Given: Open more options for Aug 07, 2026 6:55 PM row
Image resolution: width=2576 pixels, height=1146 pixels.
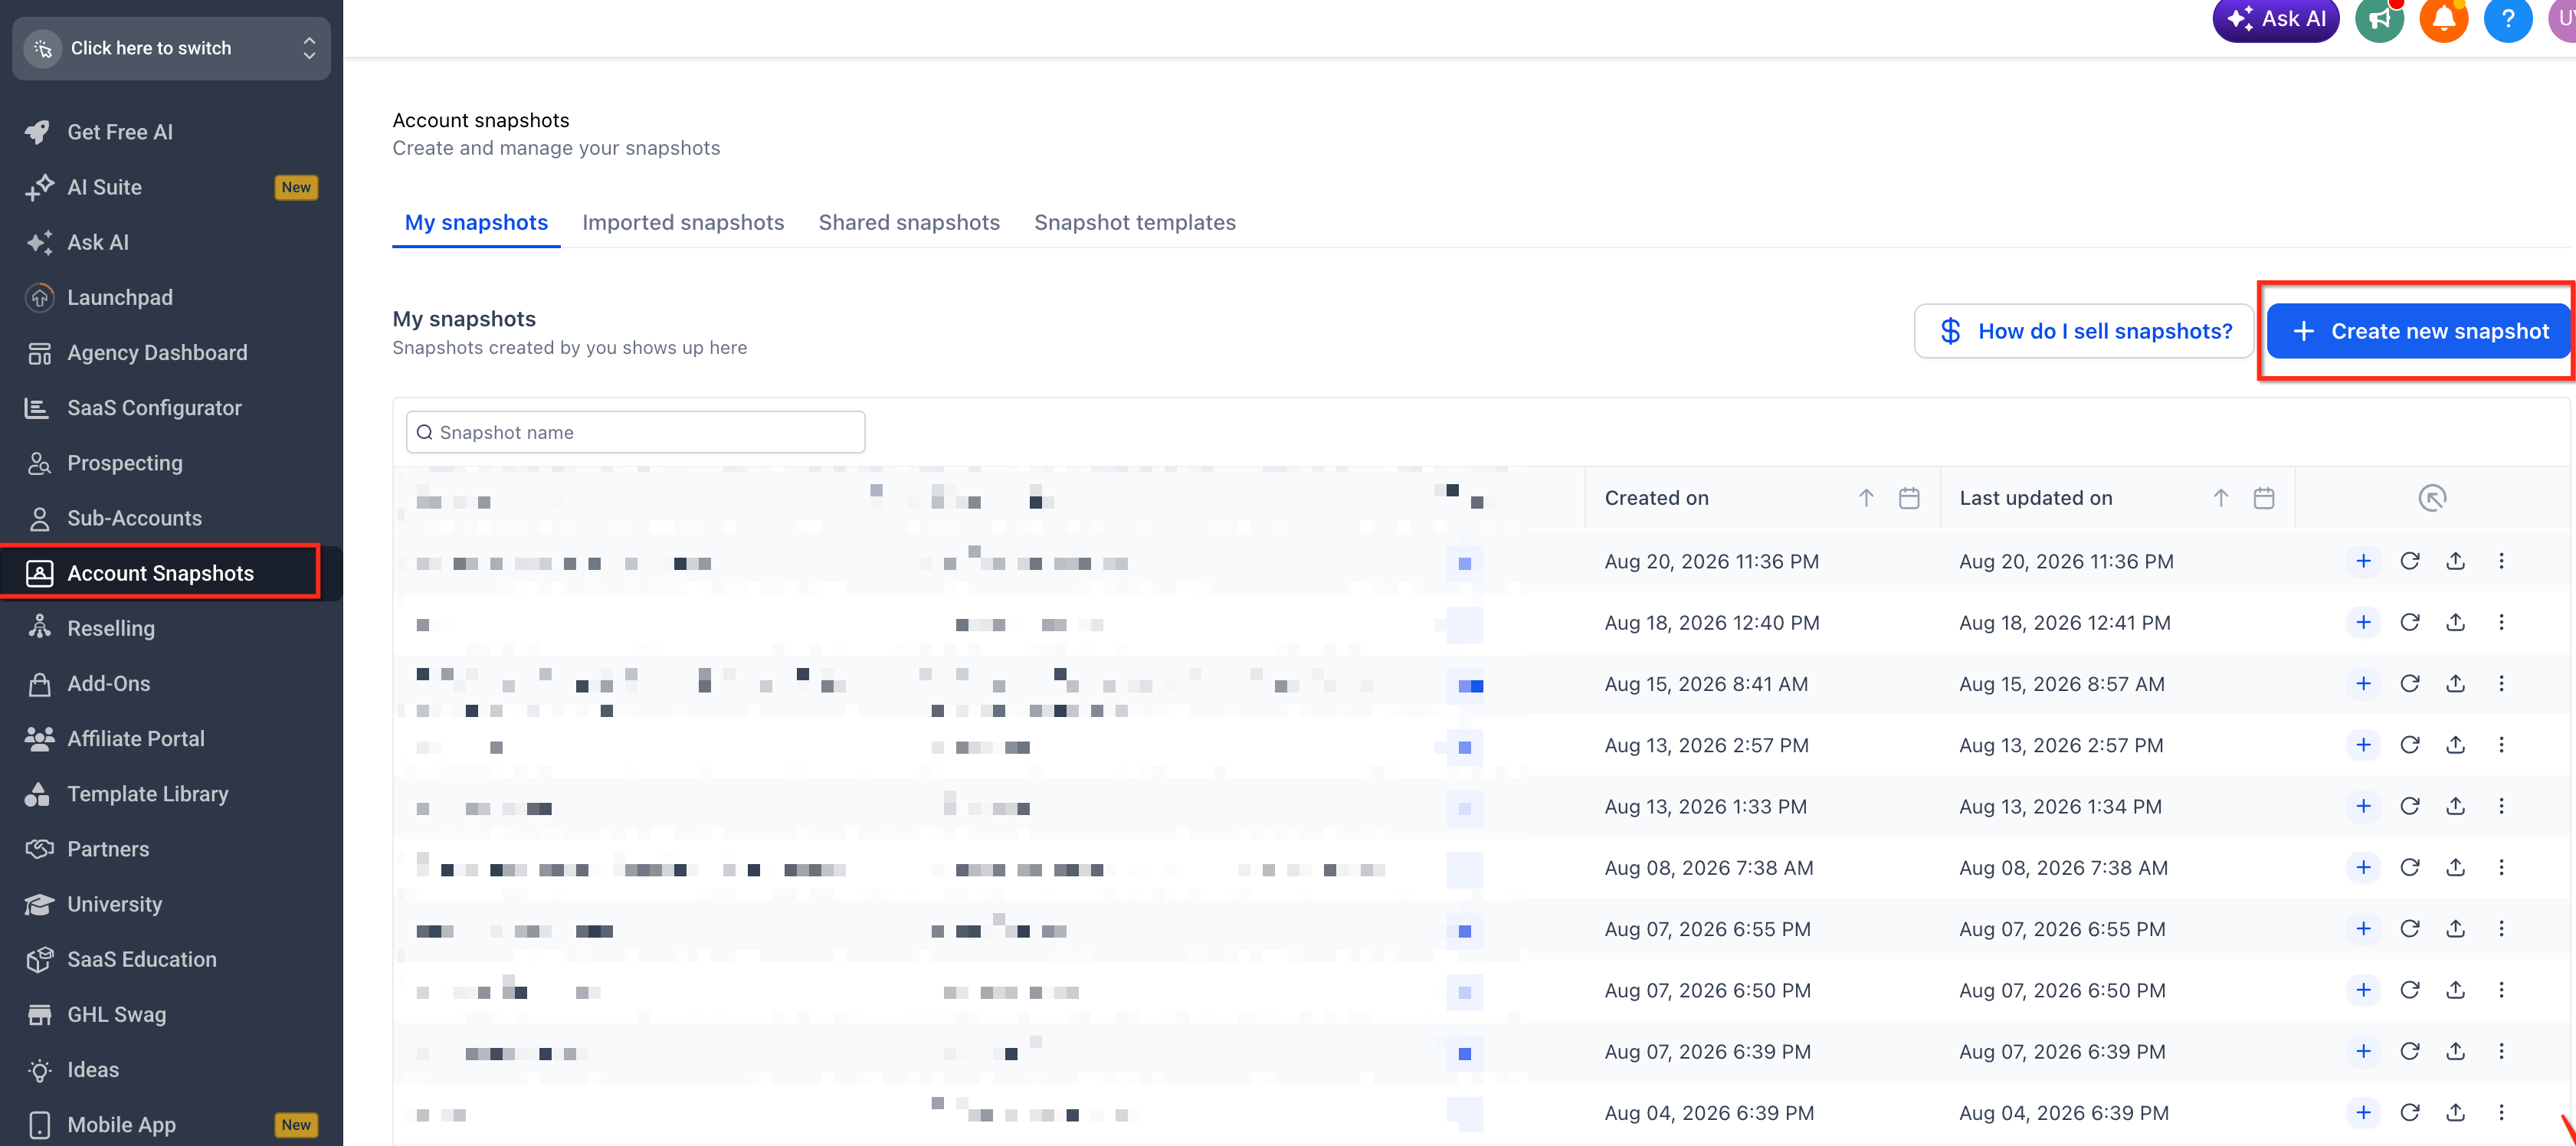Looking at the screenshot, I should pos(2501,929).
